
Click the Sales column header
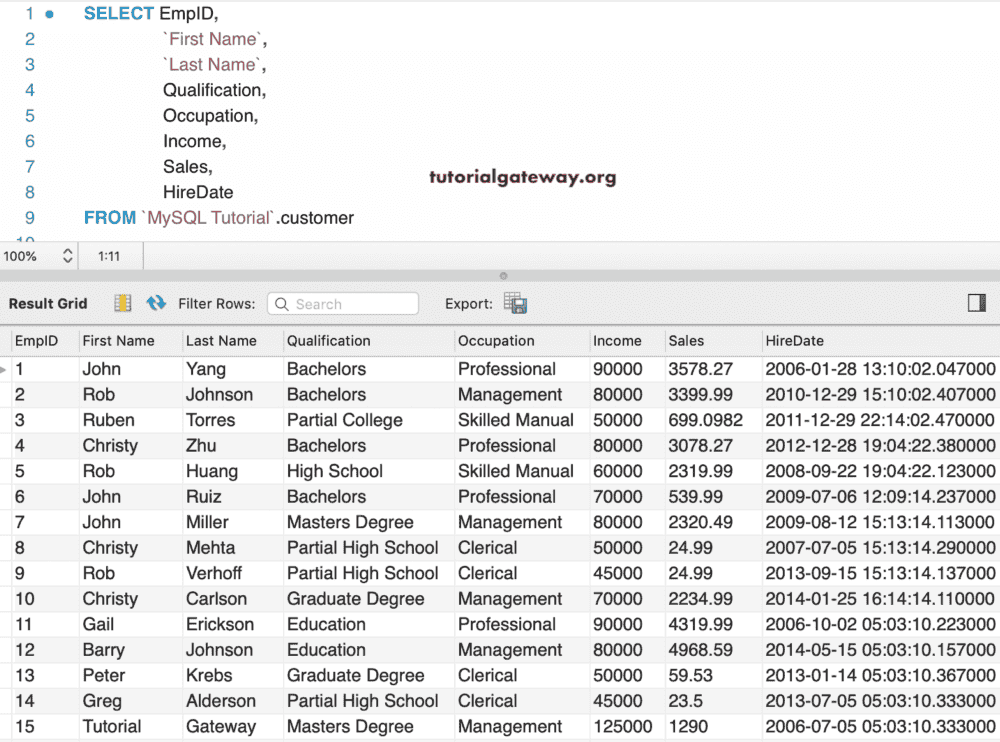tap(686, 341)
